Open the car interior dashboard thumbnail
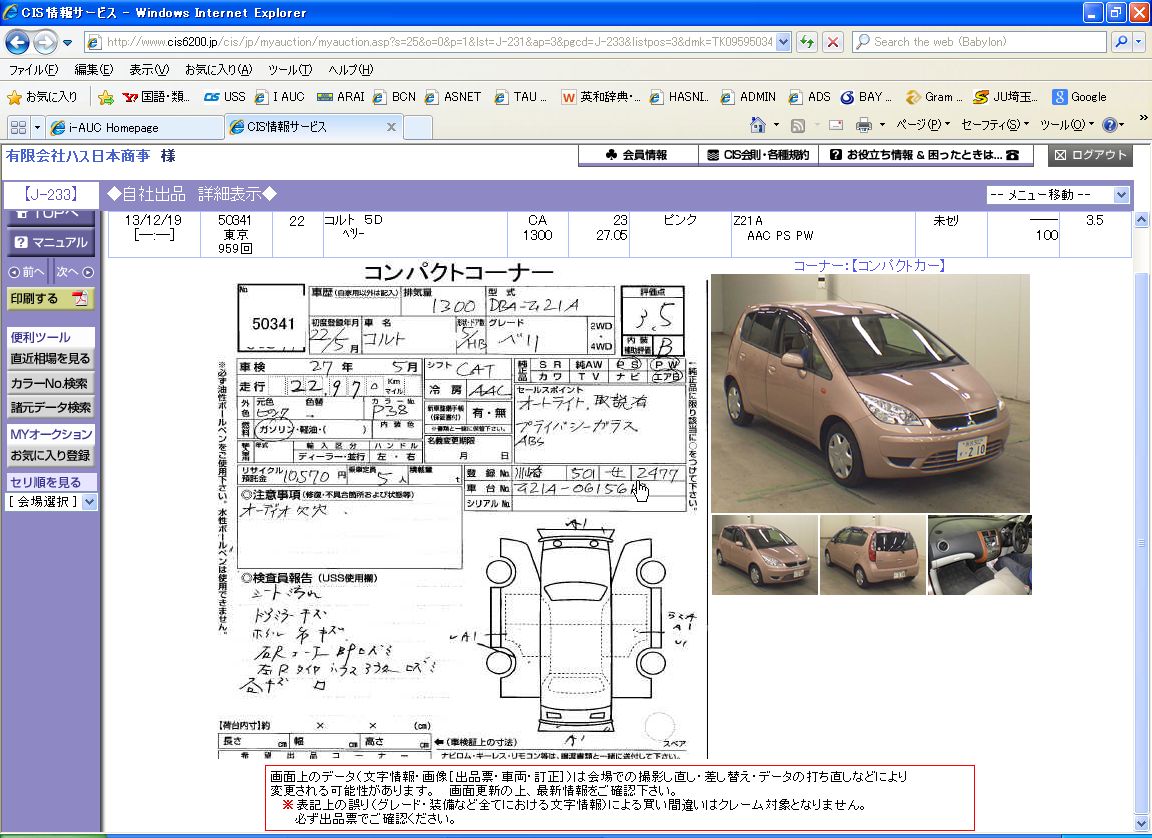Viewport: 1152px width, 838px height. tap(979, 555)
